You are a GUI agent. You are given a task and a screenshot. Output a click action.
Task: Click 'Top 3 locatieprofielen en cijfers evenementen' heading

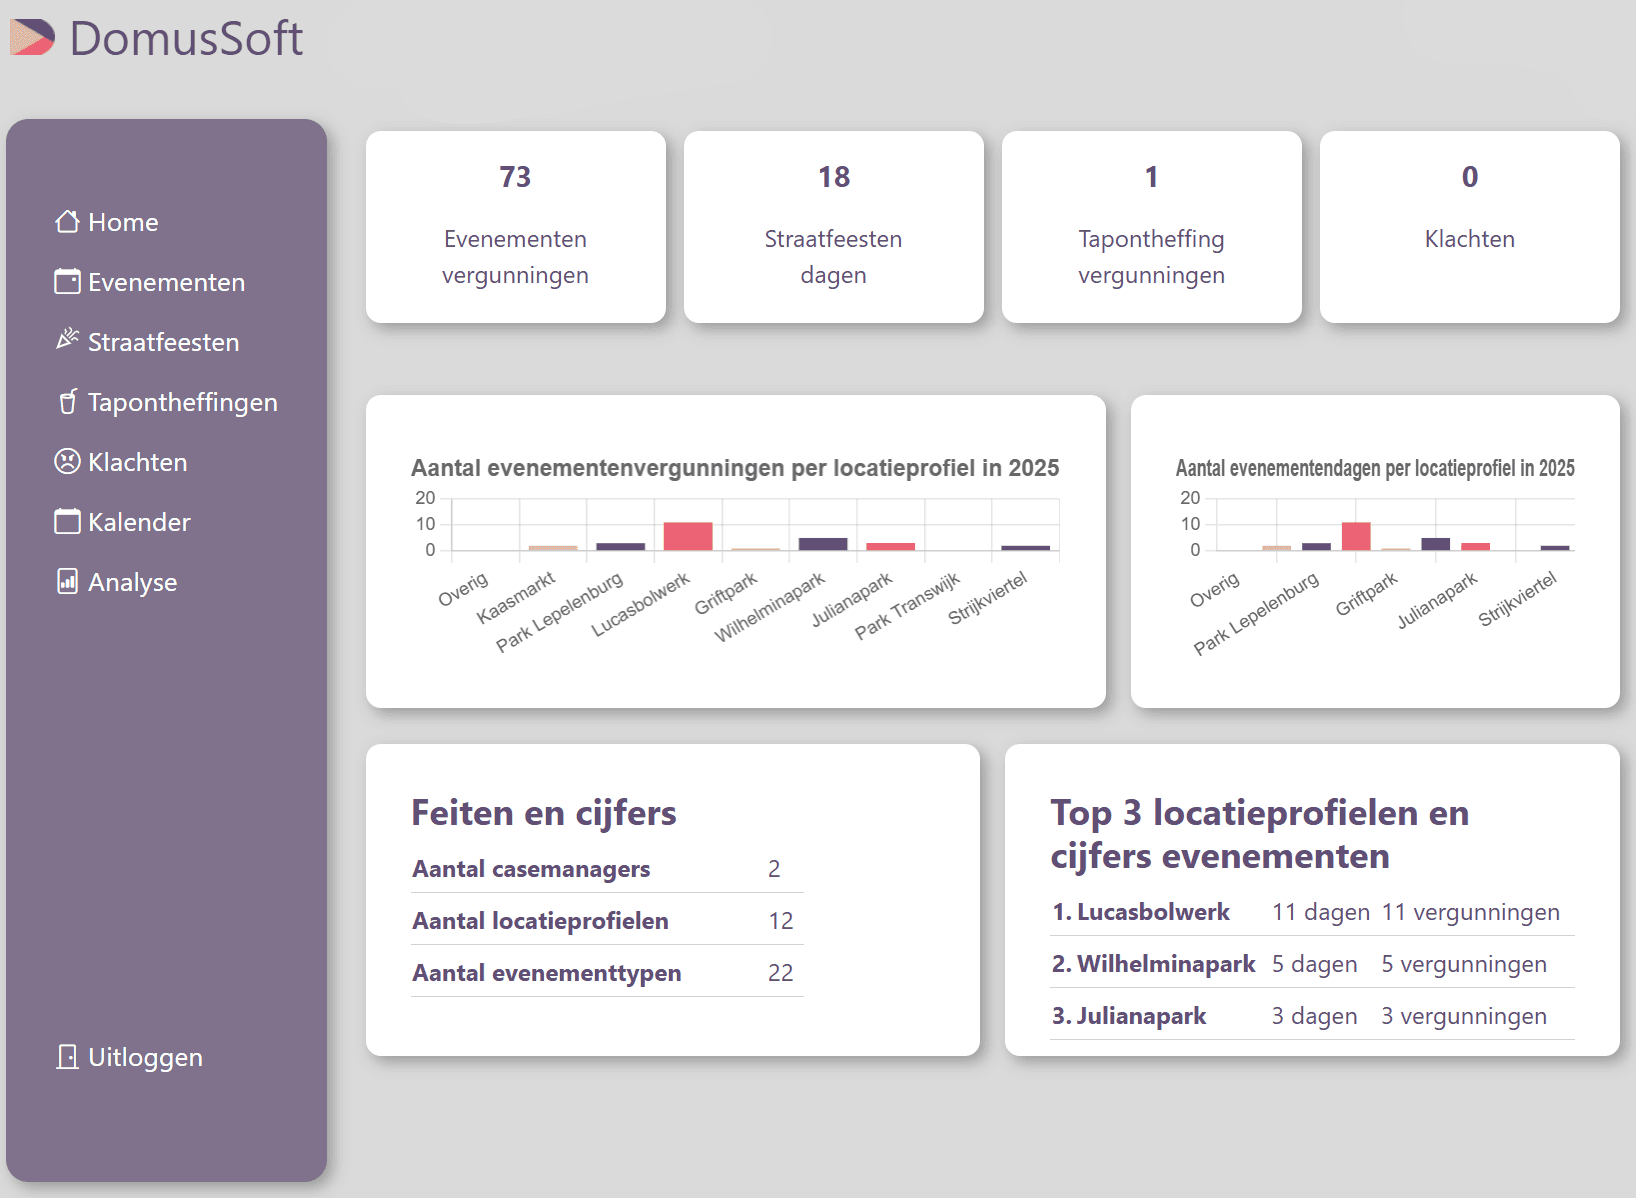tap(1260, 834)
